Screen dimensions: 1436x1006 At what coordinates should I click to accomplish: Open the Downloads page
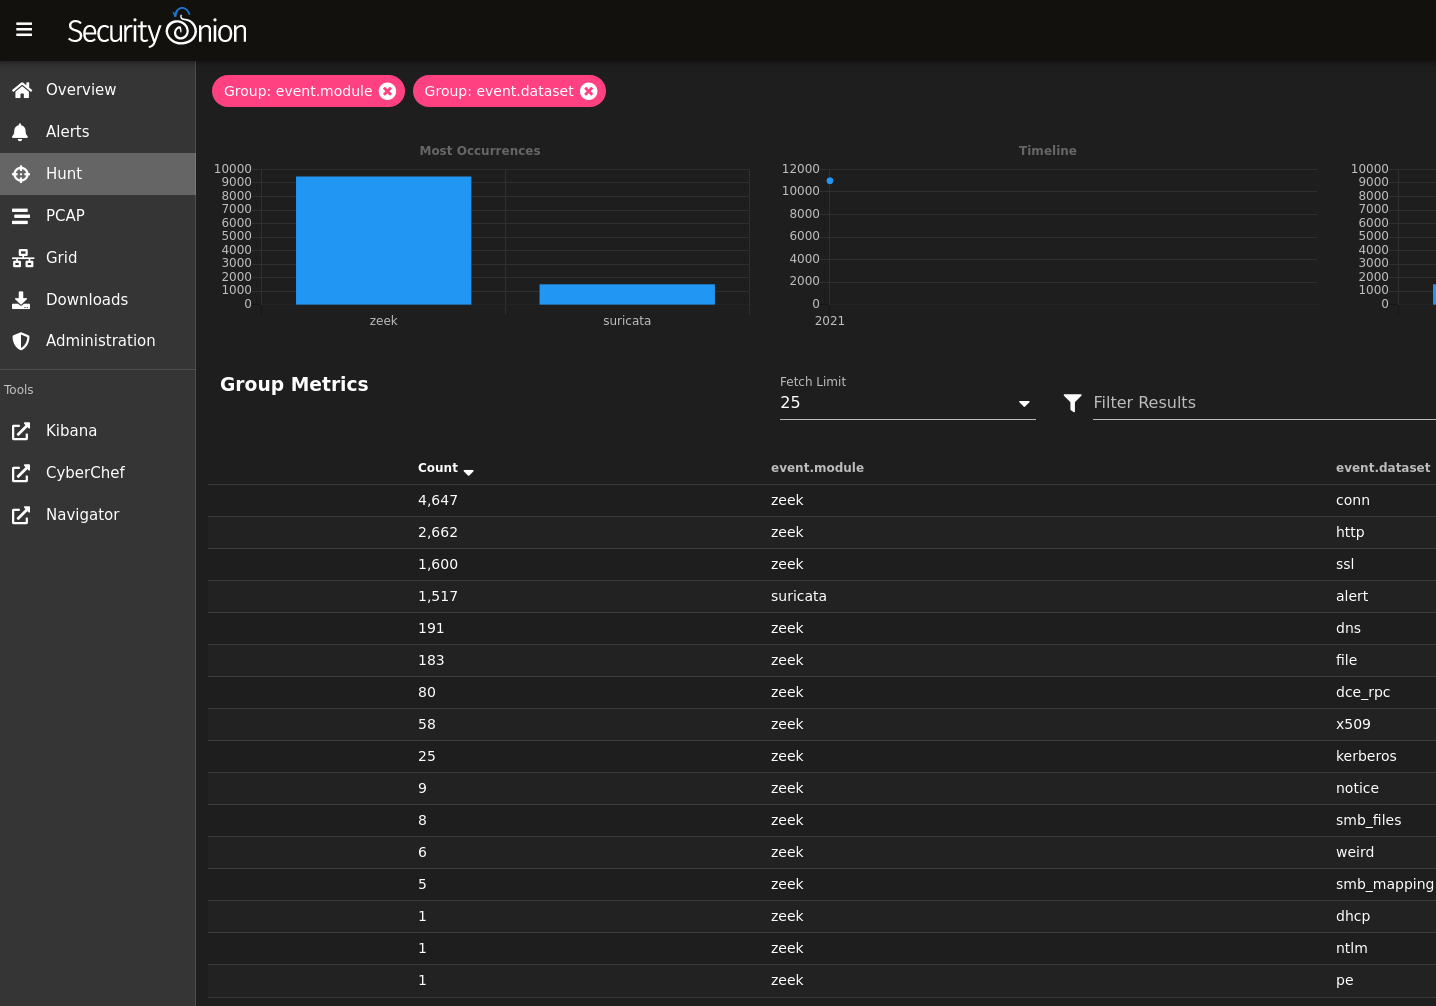[98, 300]
